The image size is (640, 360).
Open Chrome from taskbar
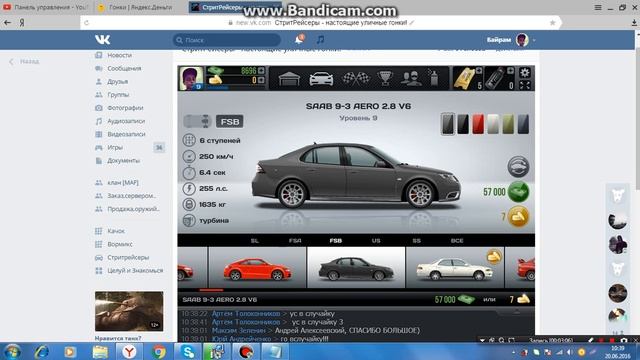[159, 351]
